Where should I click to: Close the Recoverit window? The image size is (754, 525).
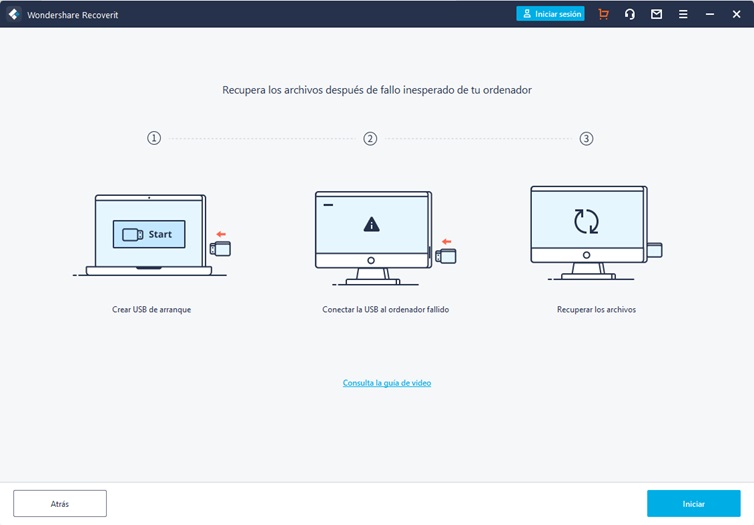pos(736,14)
